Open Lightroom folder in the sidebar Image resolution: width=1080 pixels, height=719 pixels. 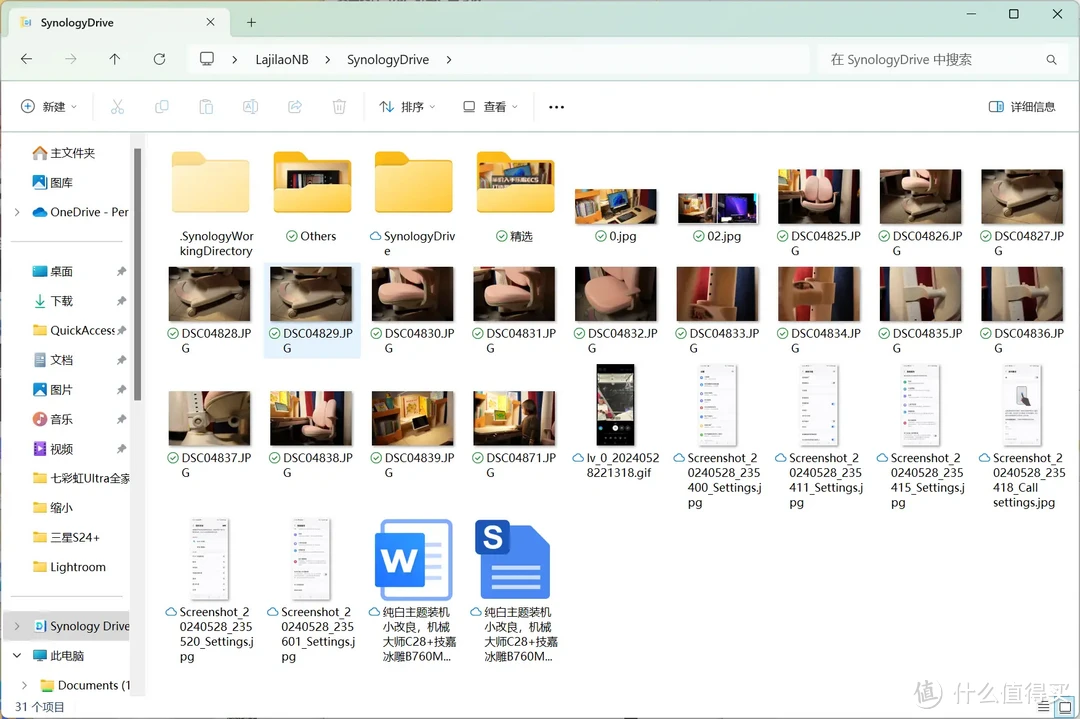click(x=78, y=567)
